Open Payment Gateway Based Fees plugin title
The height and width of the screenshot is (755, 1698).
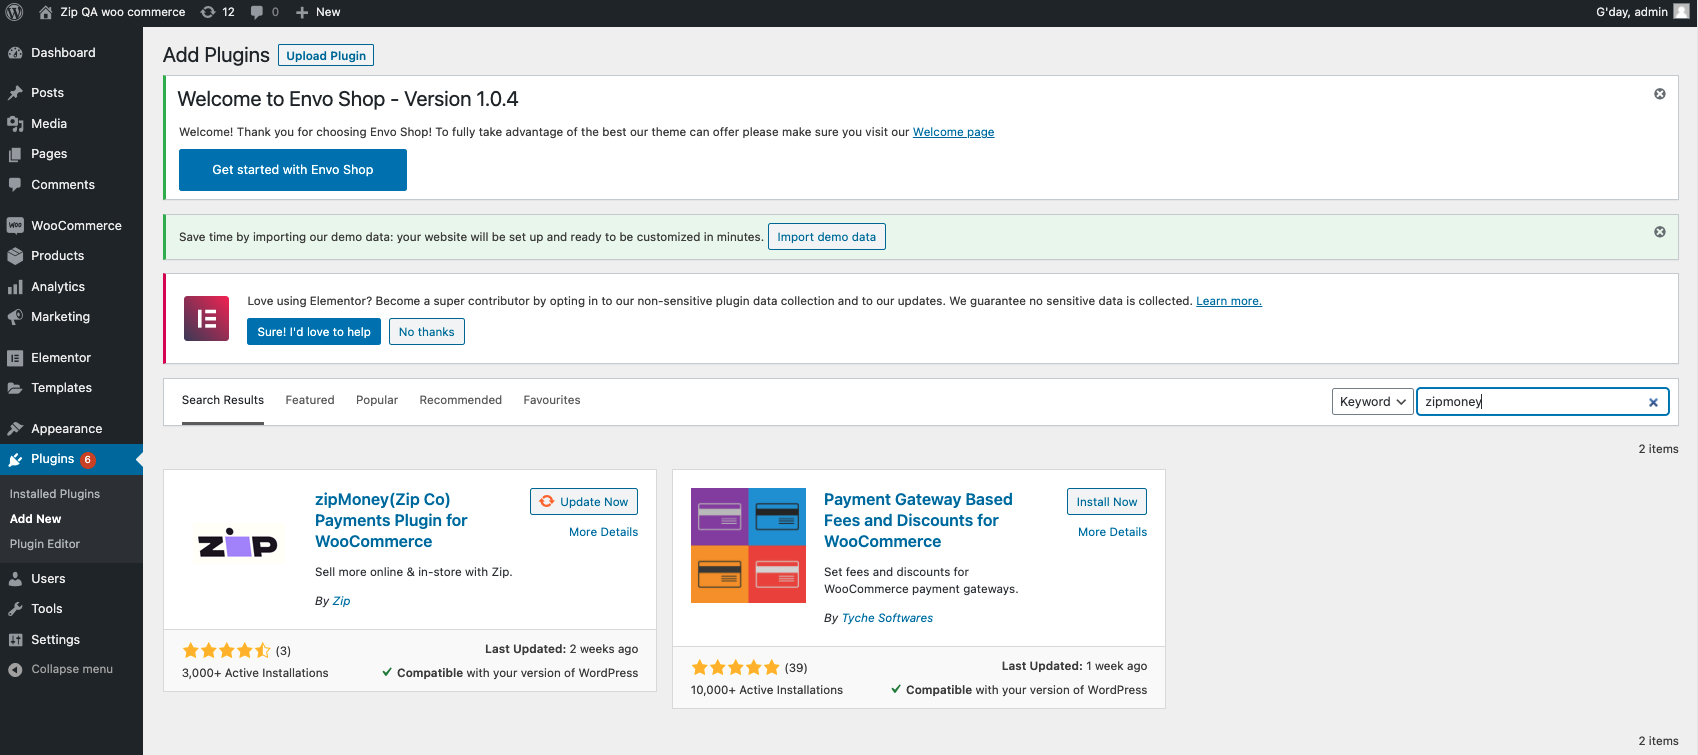pos(918,520)
